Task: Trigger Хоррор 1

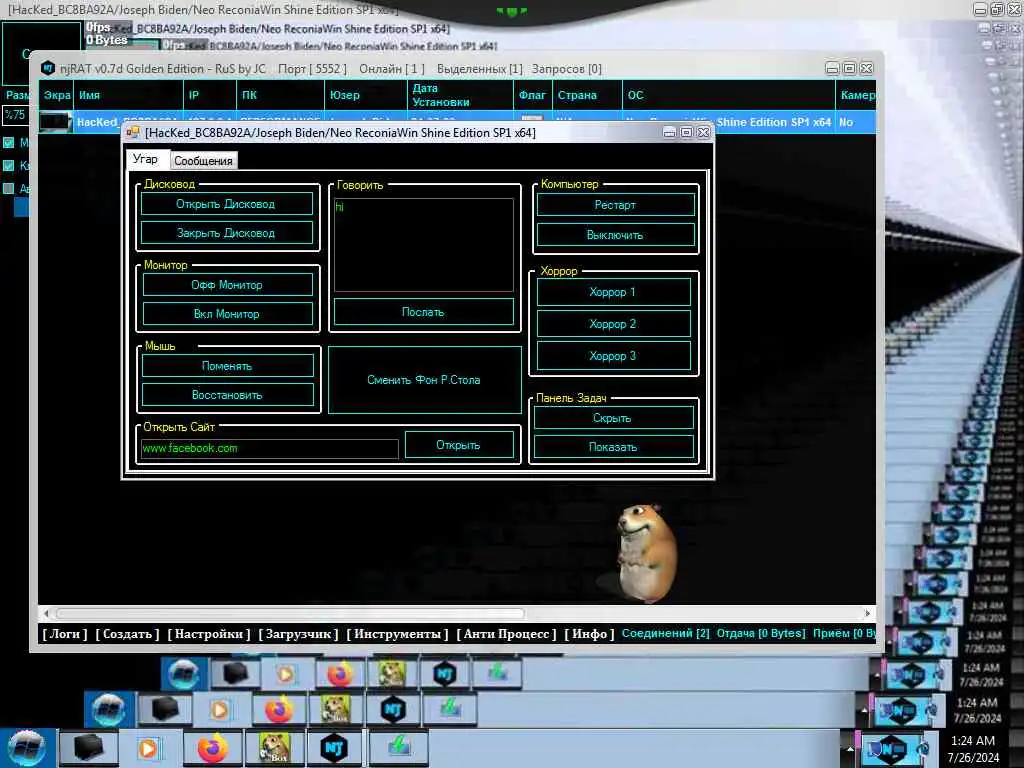Action: tap(613, 292)
